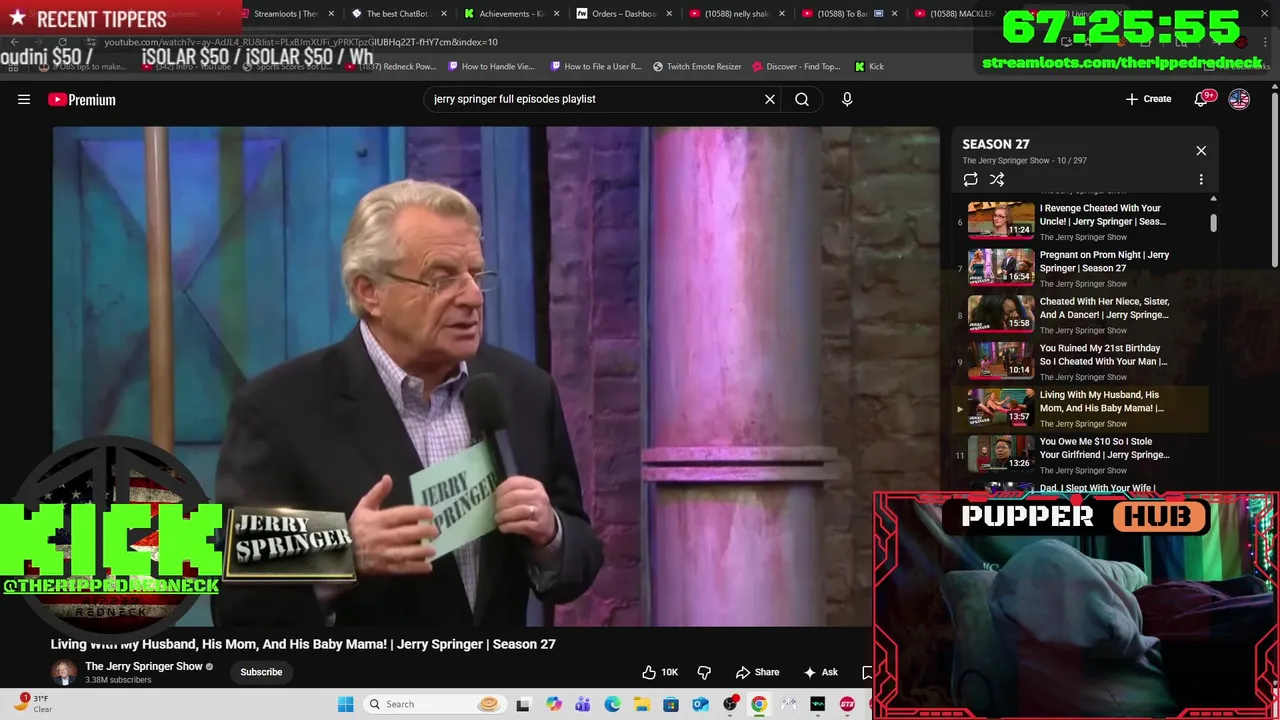Open File Explorer from the taskbar
Image resolution: width=1280 pixels, height=720 pixels.
click(x=642, y=704)
